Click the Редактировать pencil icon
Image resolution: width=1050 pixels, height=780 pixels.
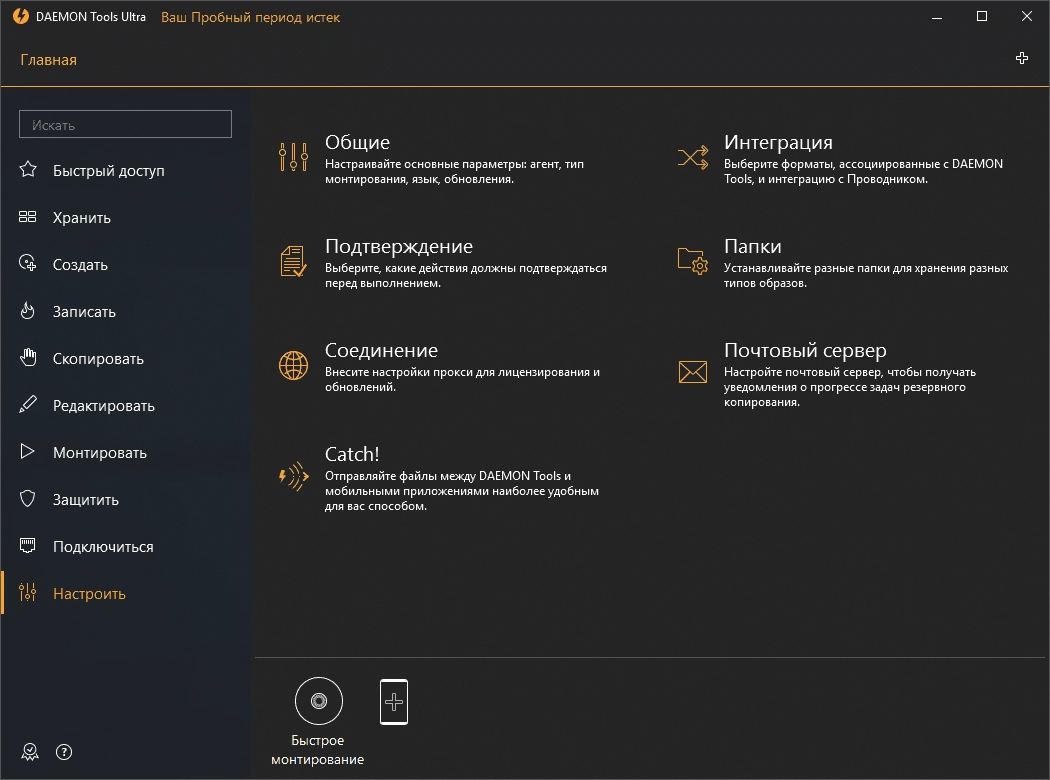[28, 404]
